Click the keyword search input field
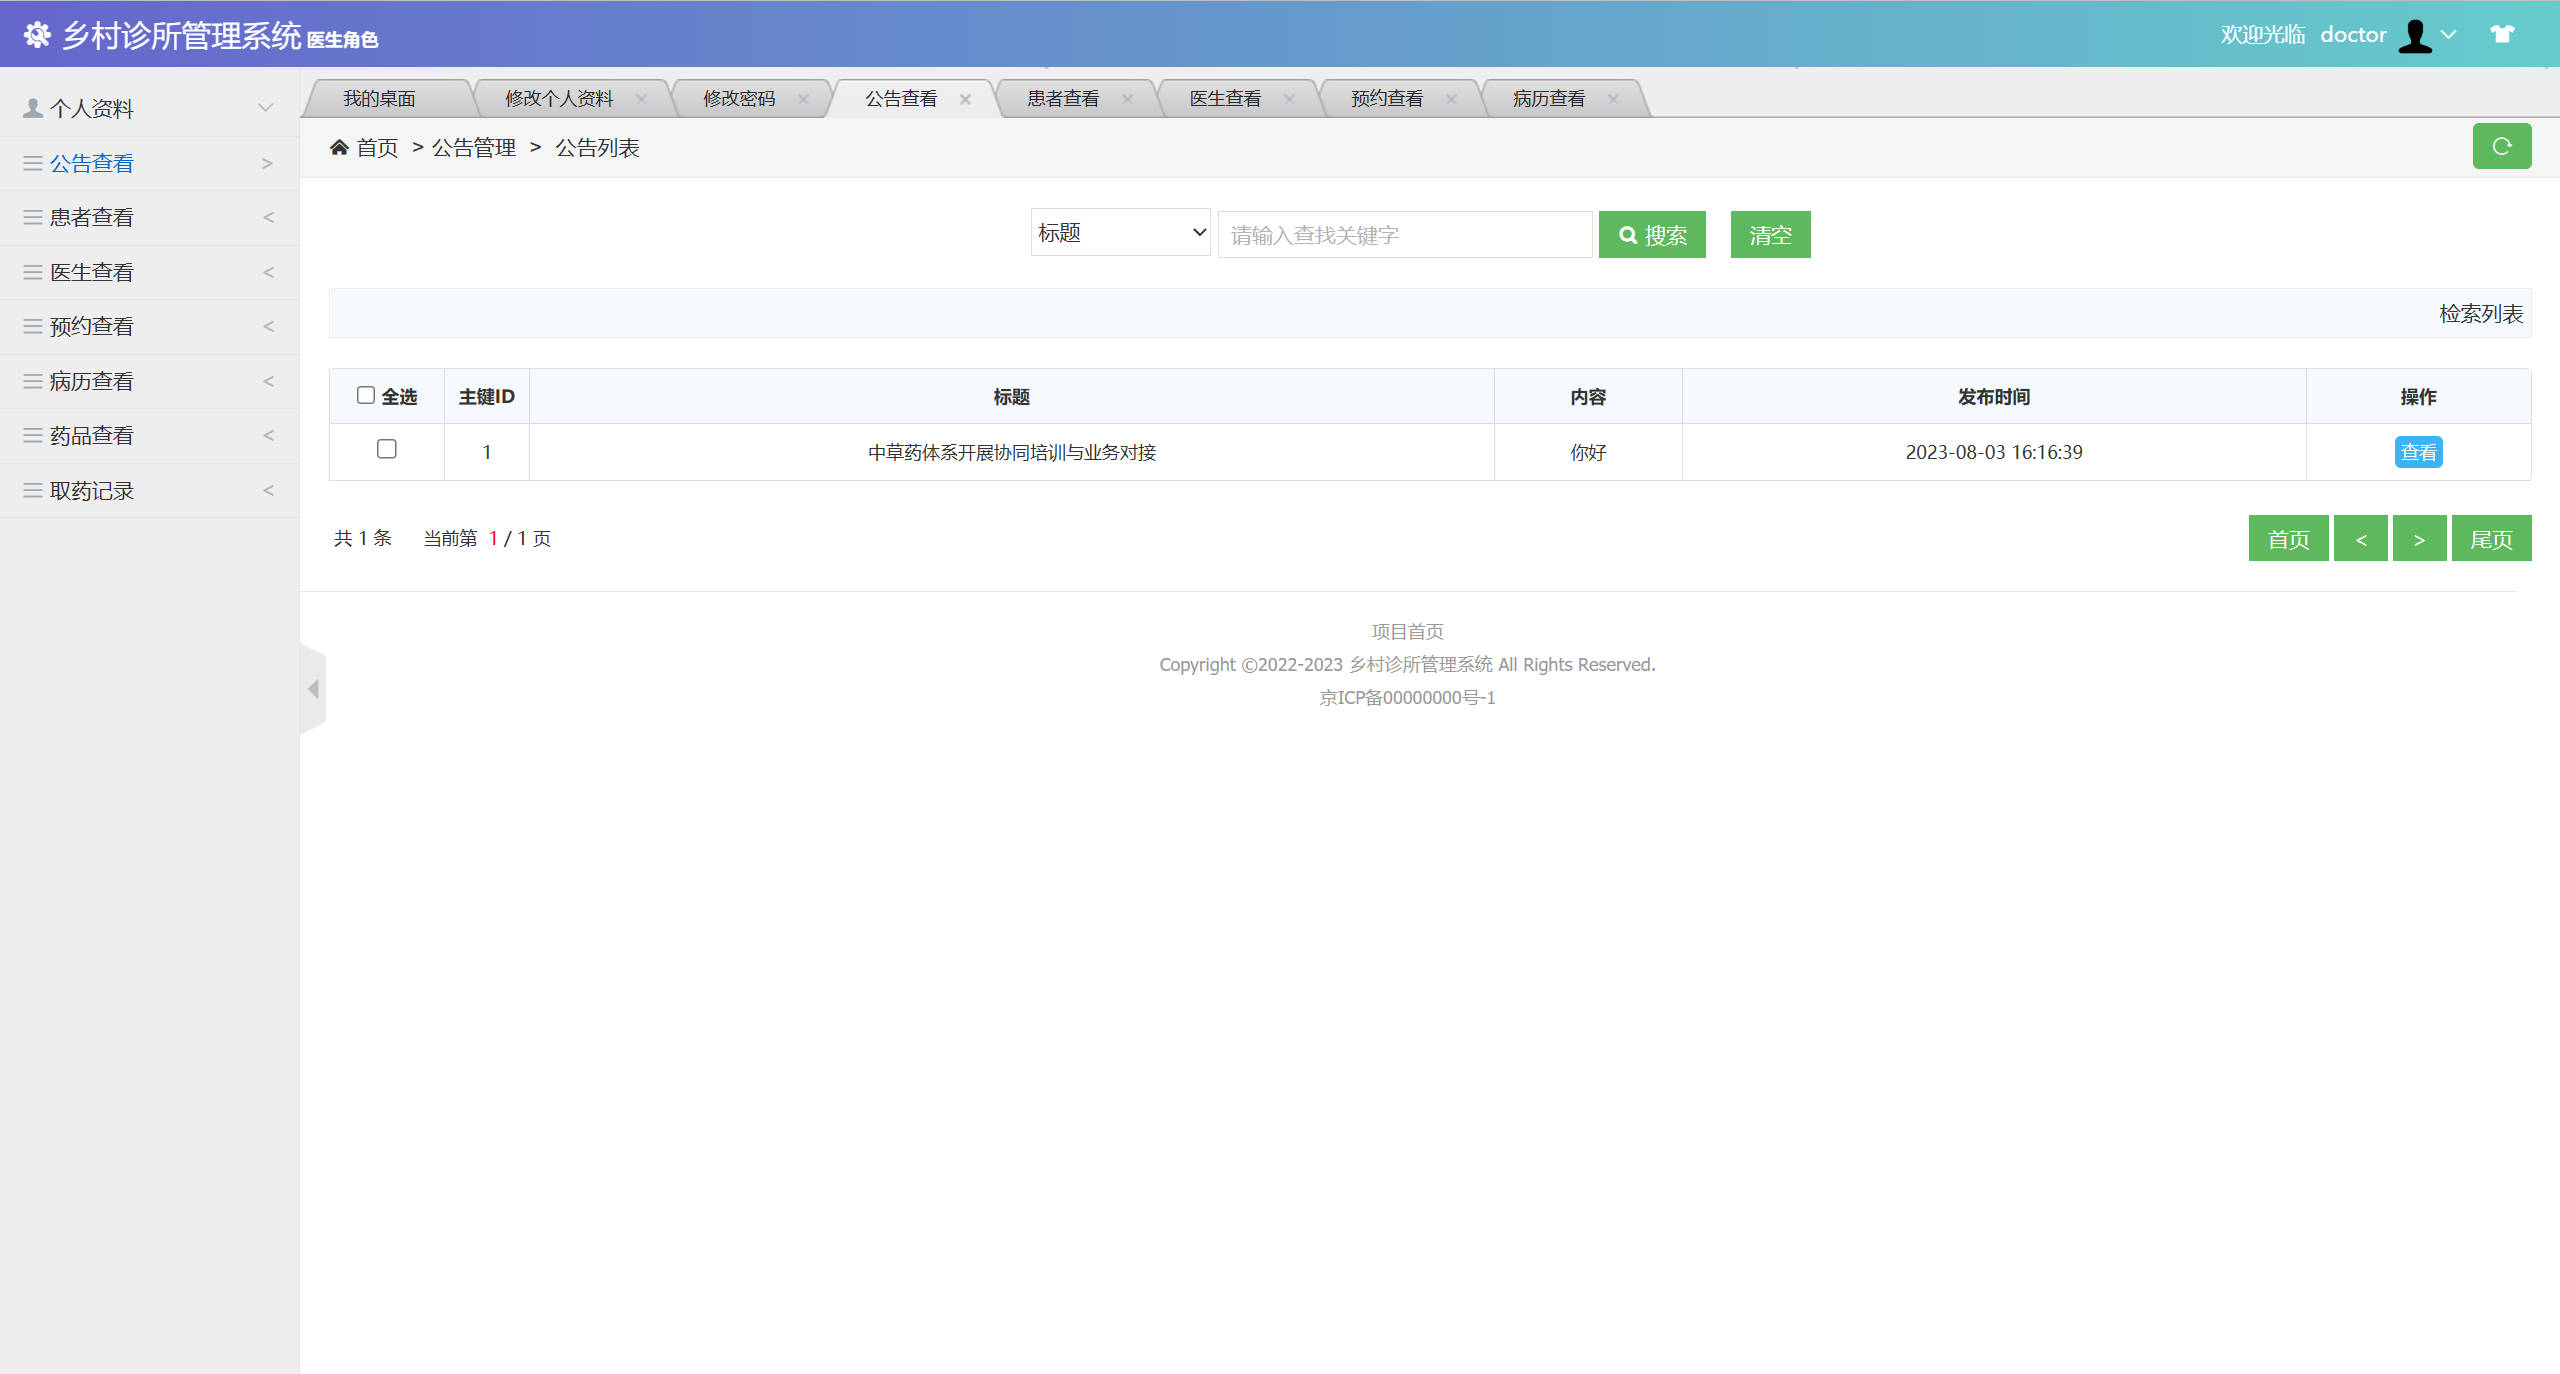 pos(1404,234)
